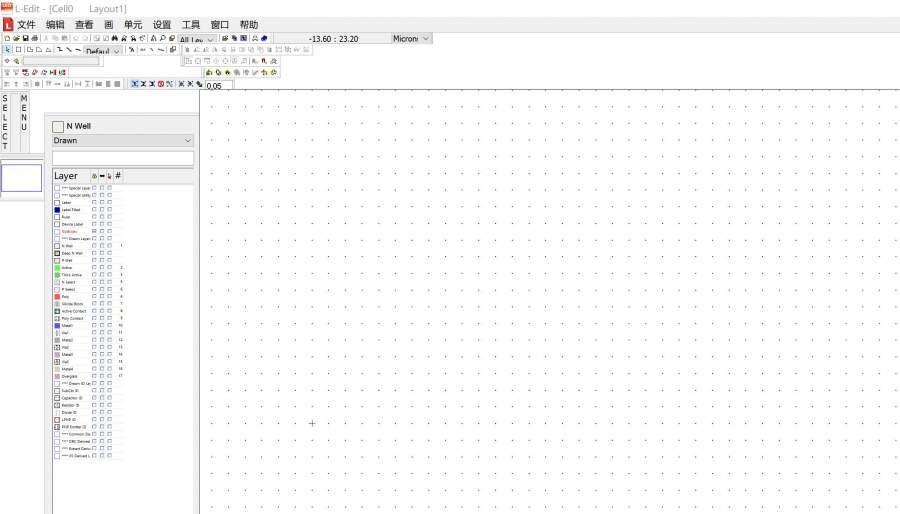Click the Layer column header
This screenshot has width=900, height=514.
tap(71, 176)
